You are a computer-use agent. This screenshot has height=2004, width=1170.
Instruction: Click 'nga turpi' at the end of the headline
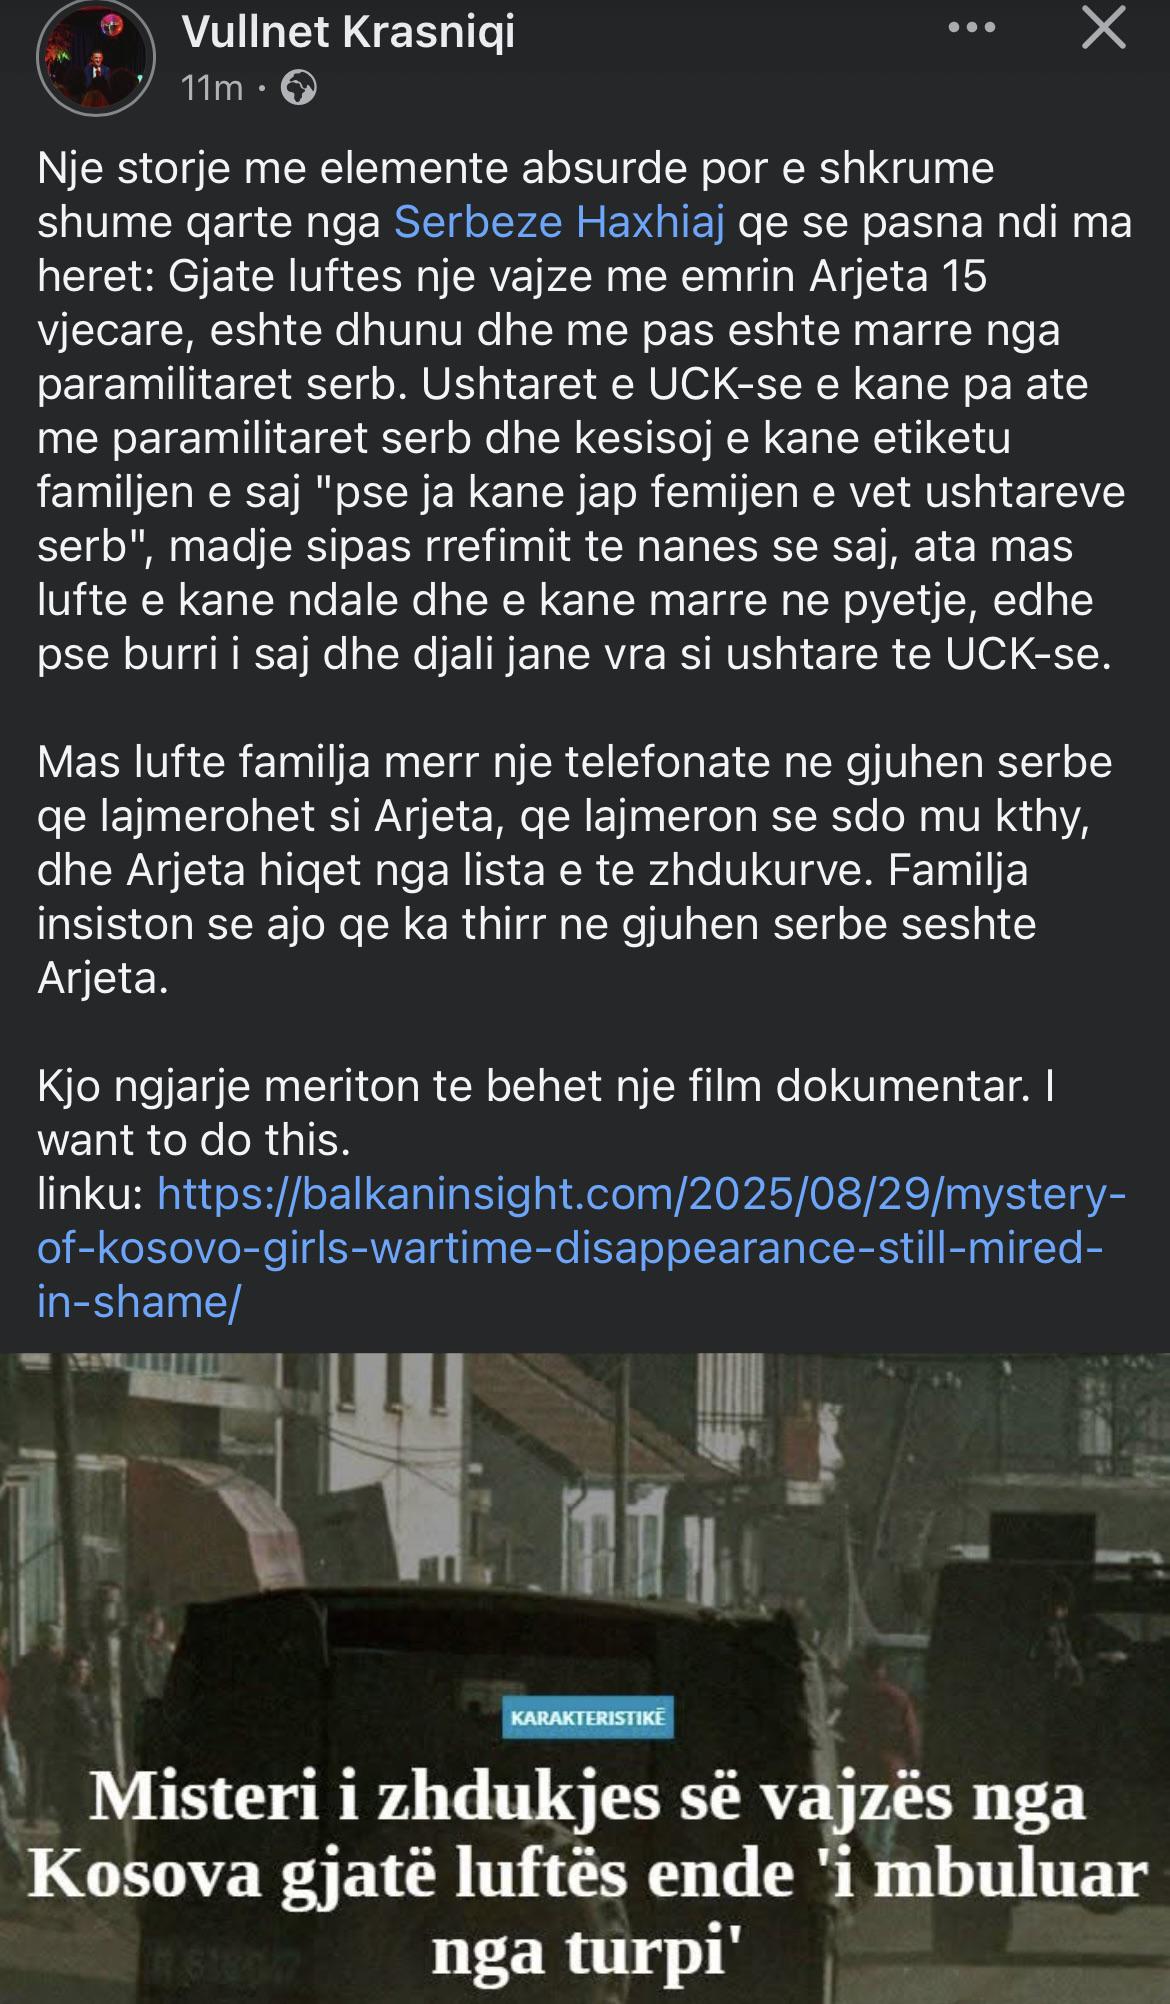click(587, 1951)
